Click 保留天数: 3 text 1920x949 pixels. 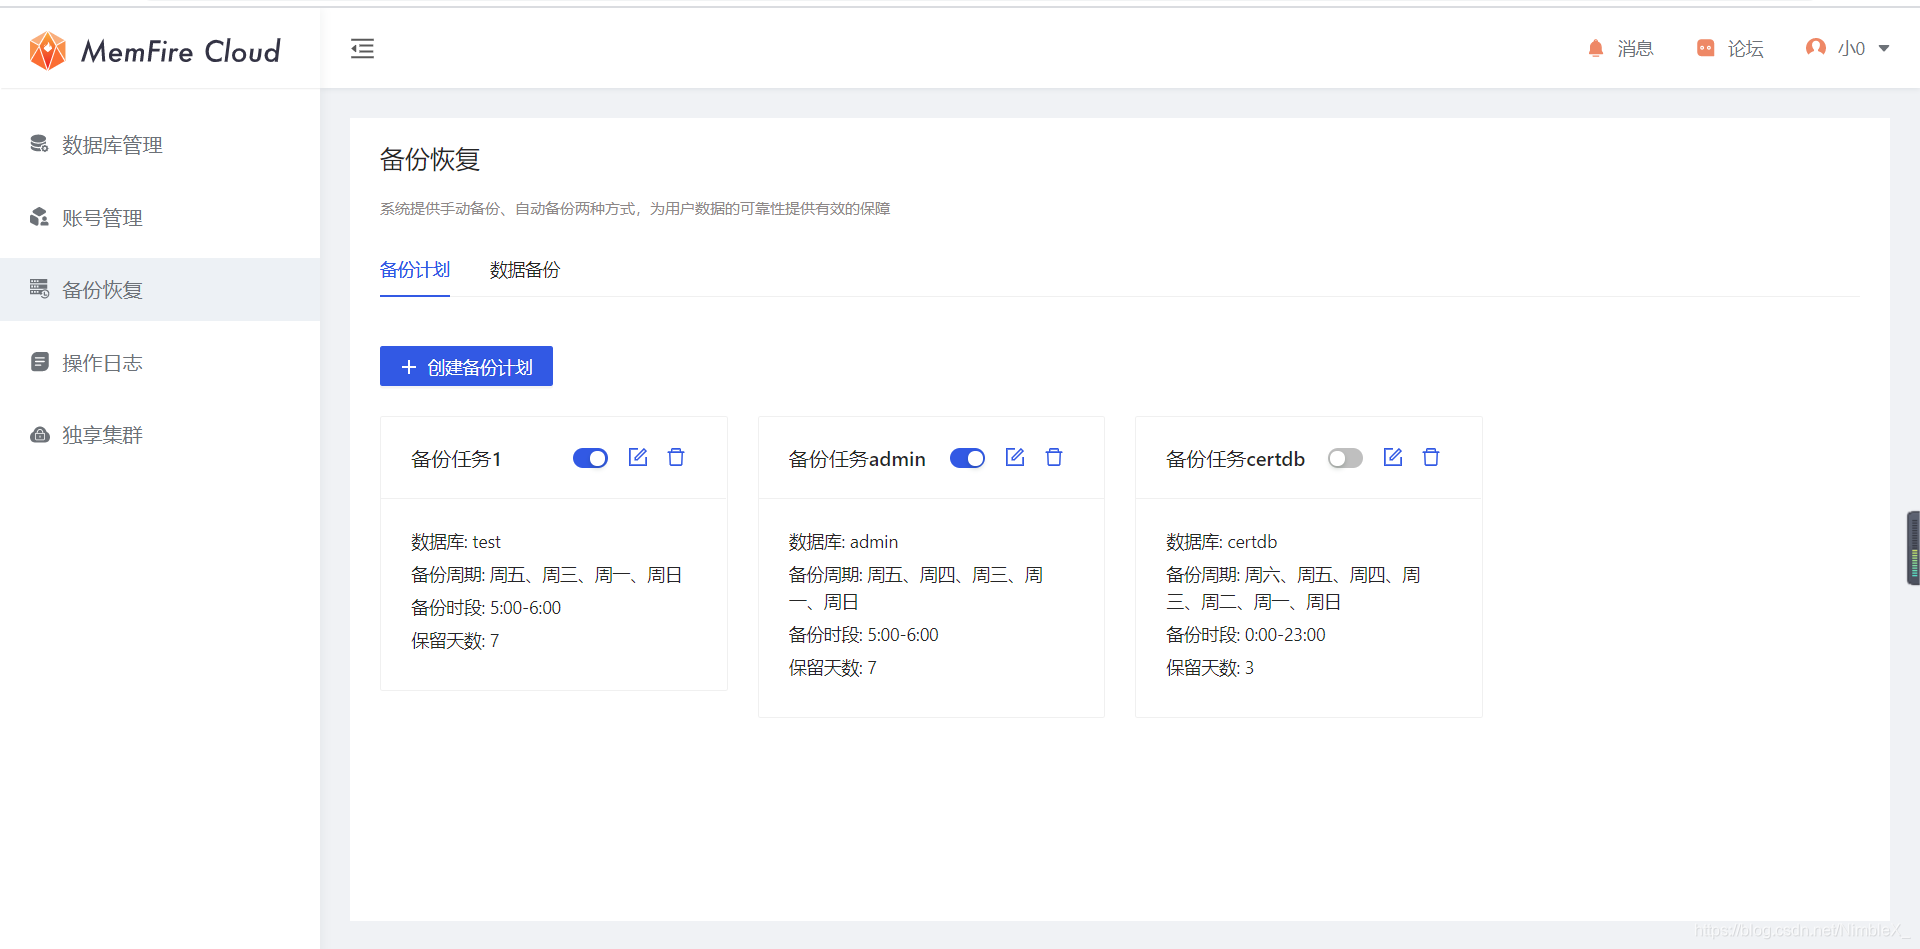(x=1210, y=668)
